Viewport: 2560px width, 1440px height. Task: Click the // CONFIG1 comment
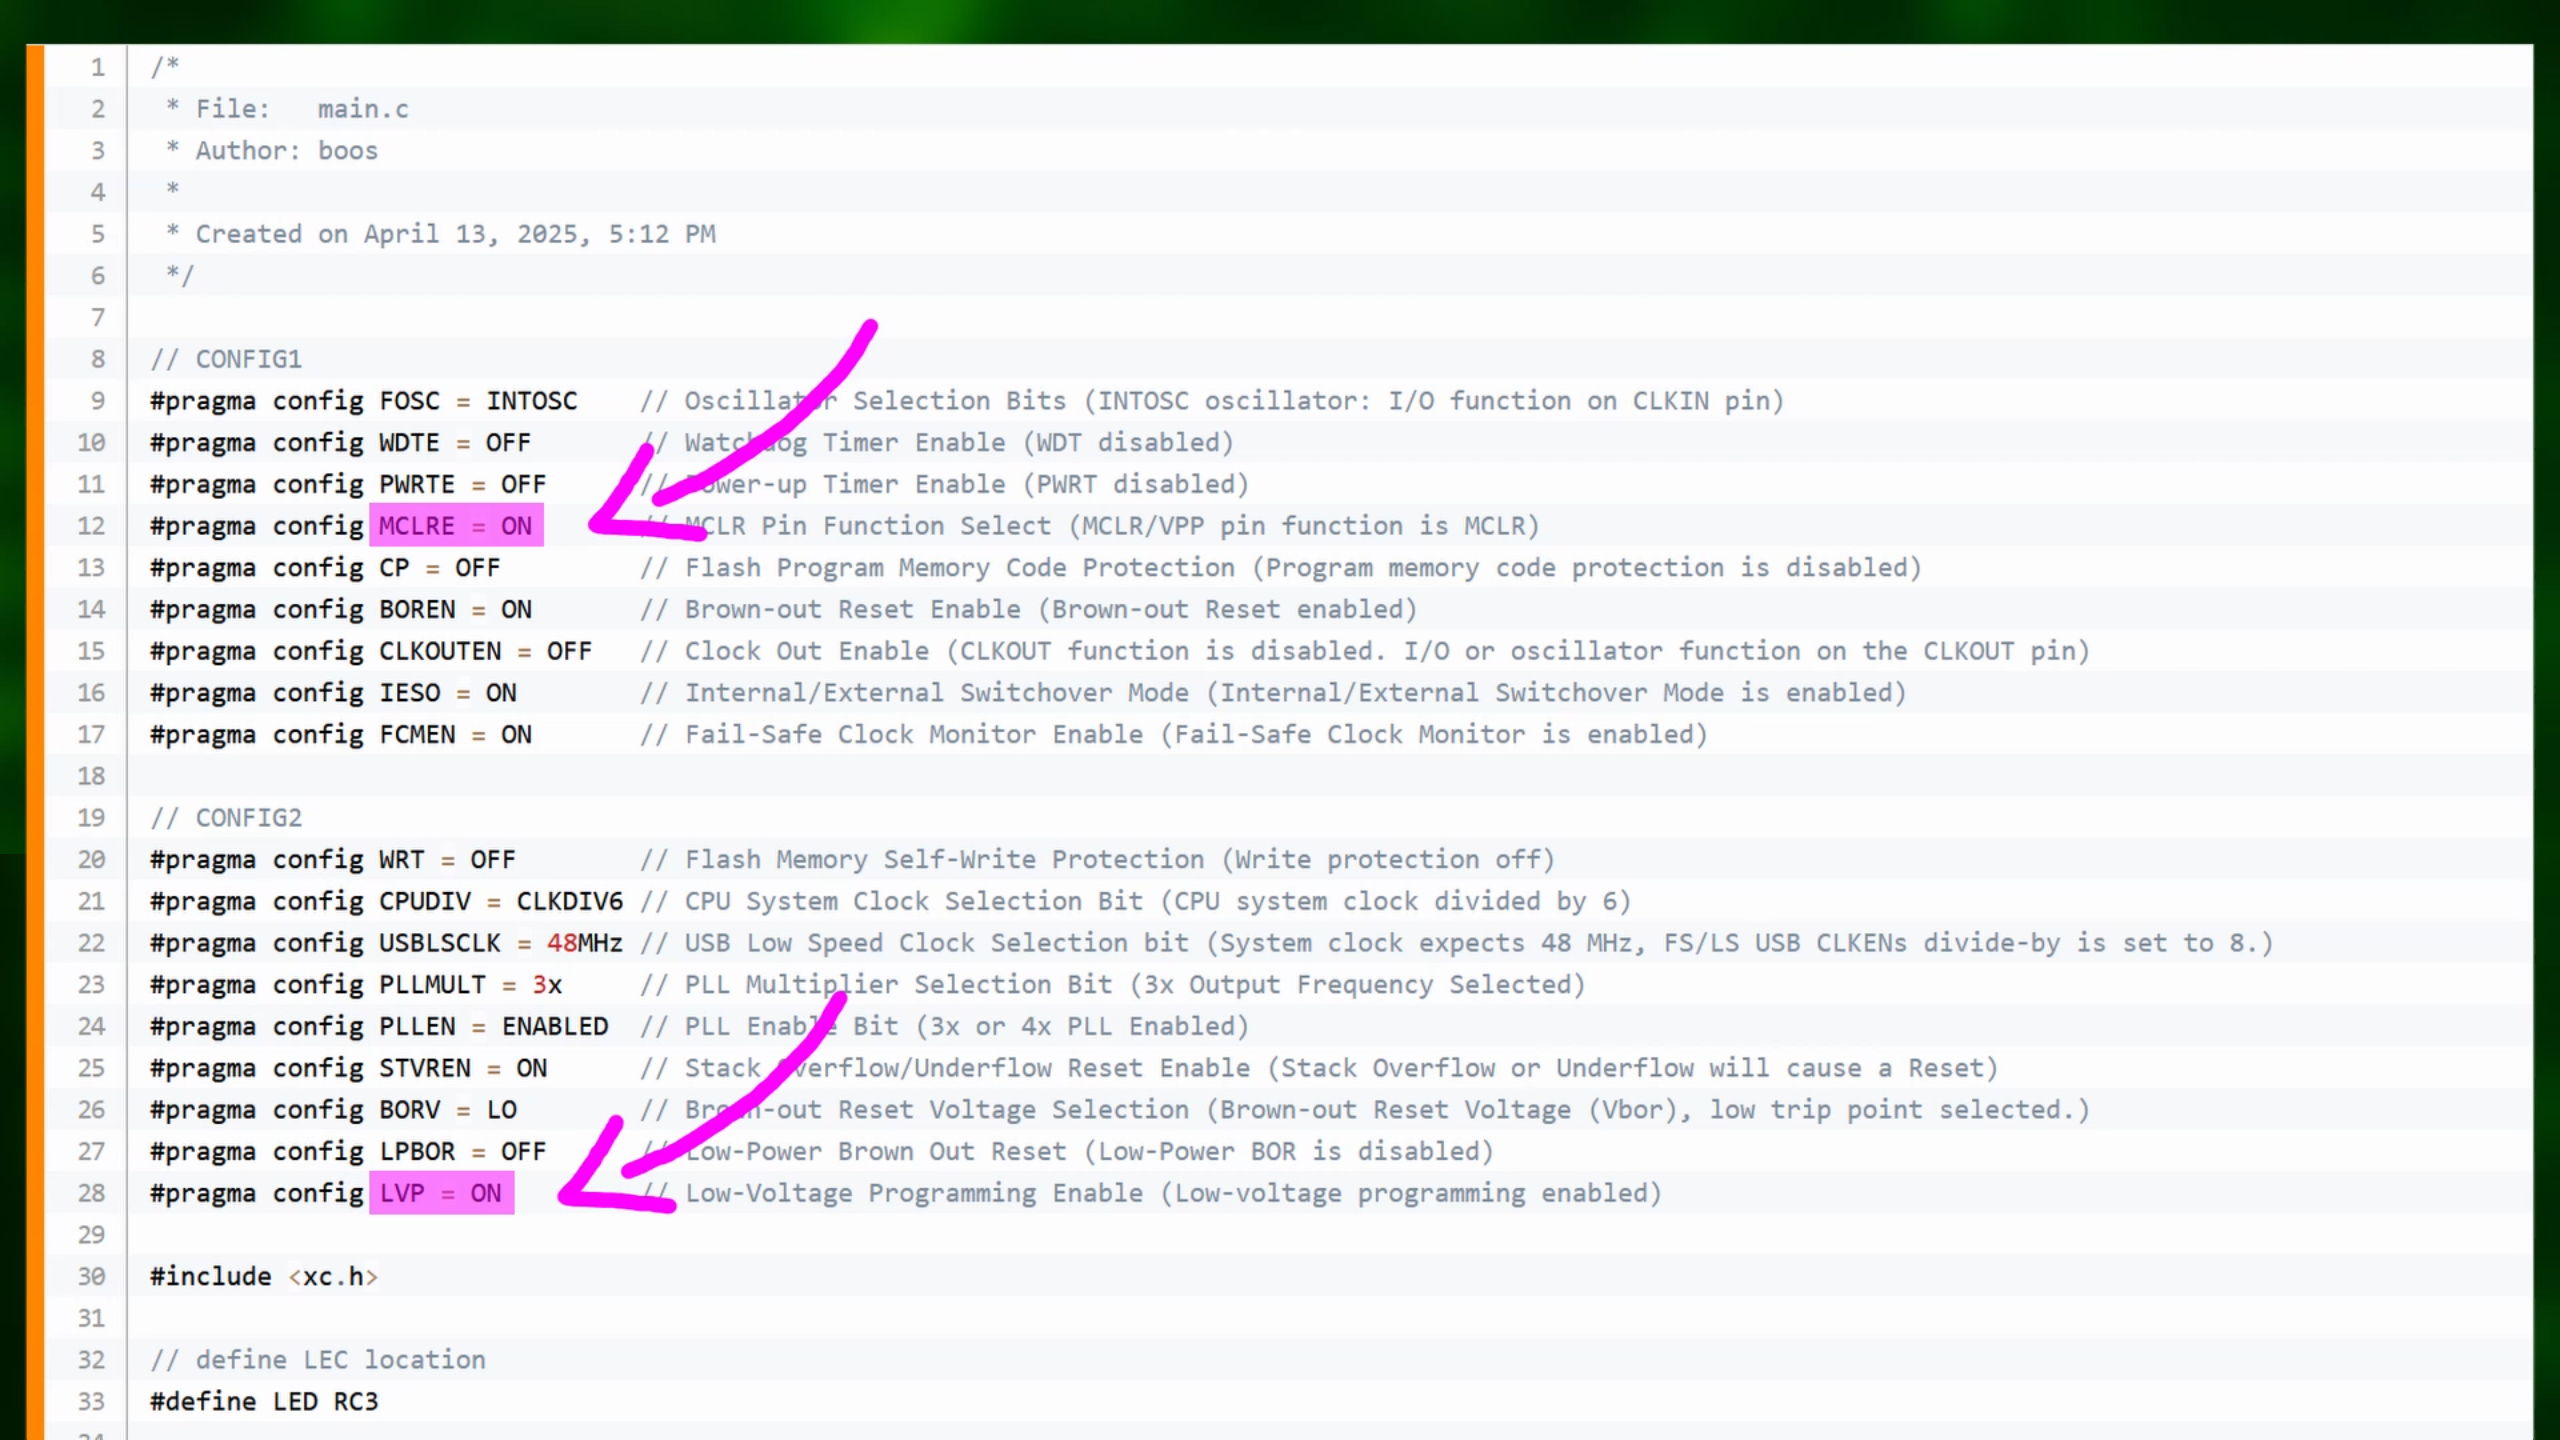click(226, 359)
